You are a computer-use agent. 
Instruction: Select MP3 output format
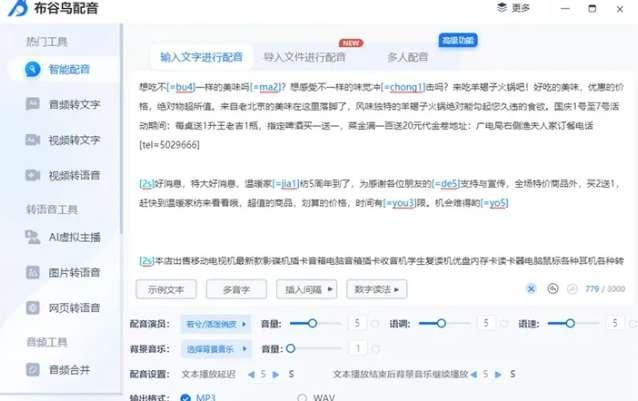[x=186, y=398]
